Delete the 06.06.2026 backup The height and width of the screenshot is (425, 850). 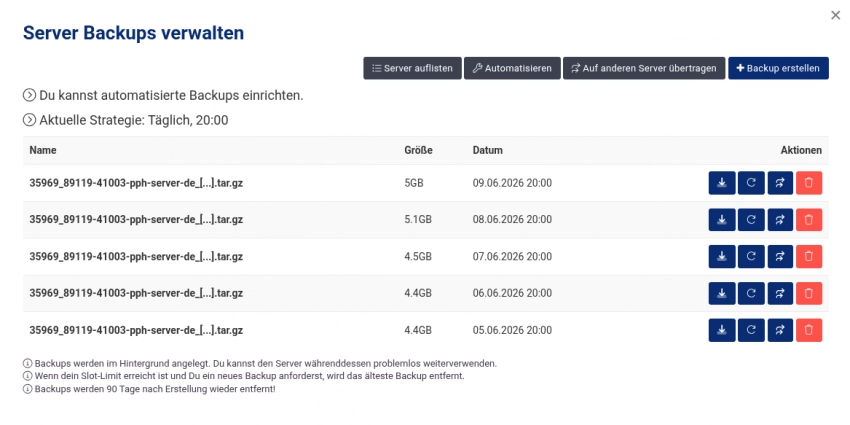[809, 293]
